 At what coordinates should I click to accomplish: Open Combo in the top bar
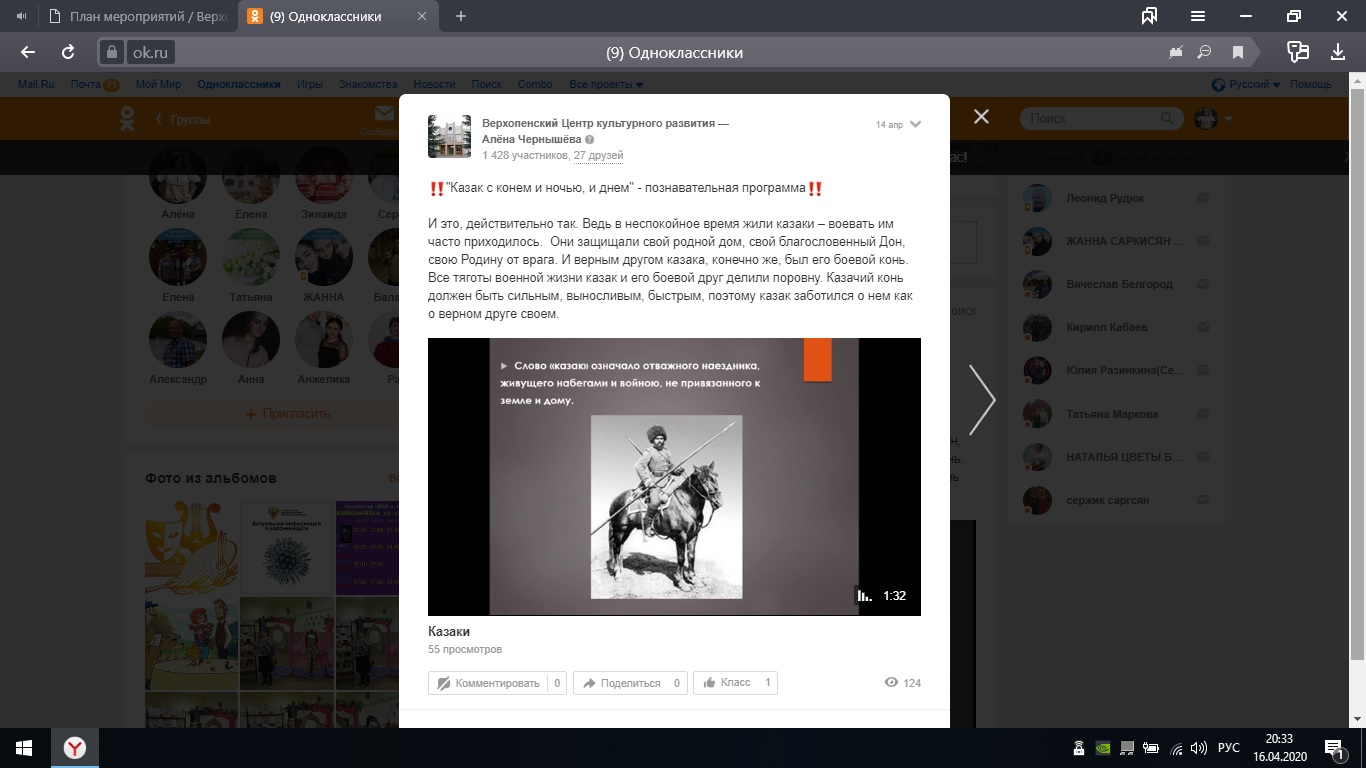535,85
